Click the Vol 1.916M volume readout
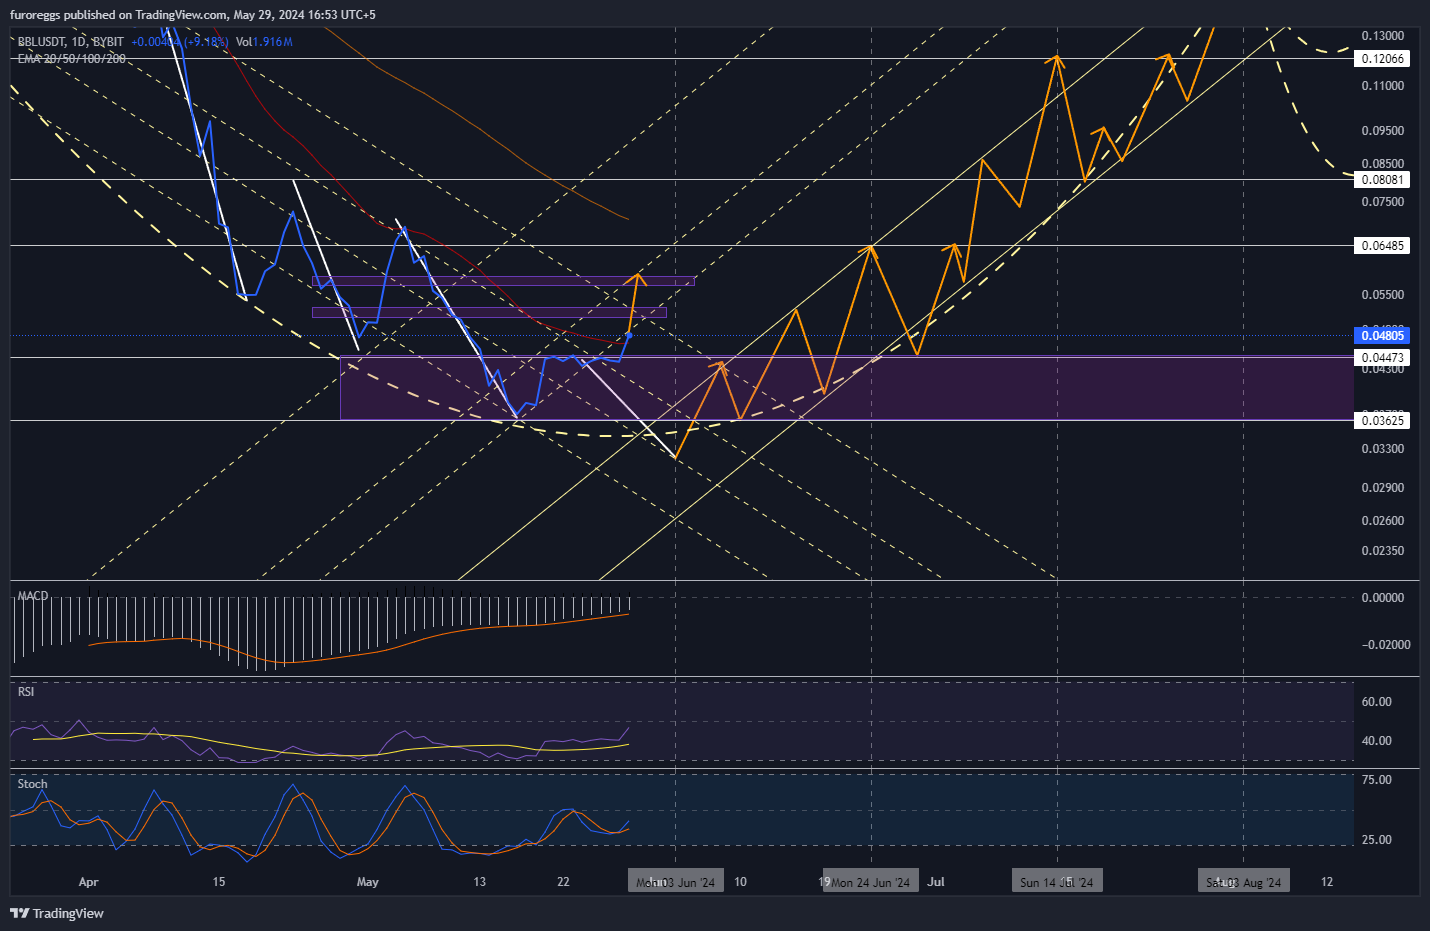 [x=264, y=42]
